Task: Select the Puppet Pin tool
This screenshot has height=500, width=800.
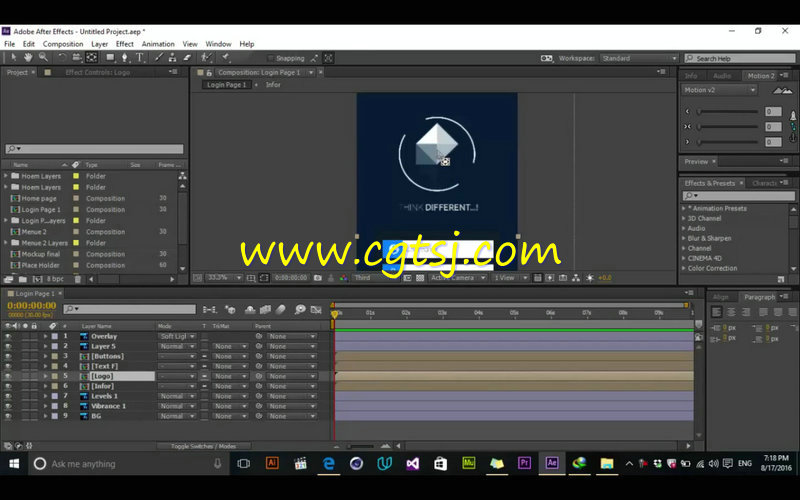Action: tap(226, 58)
